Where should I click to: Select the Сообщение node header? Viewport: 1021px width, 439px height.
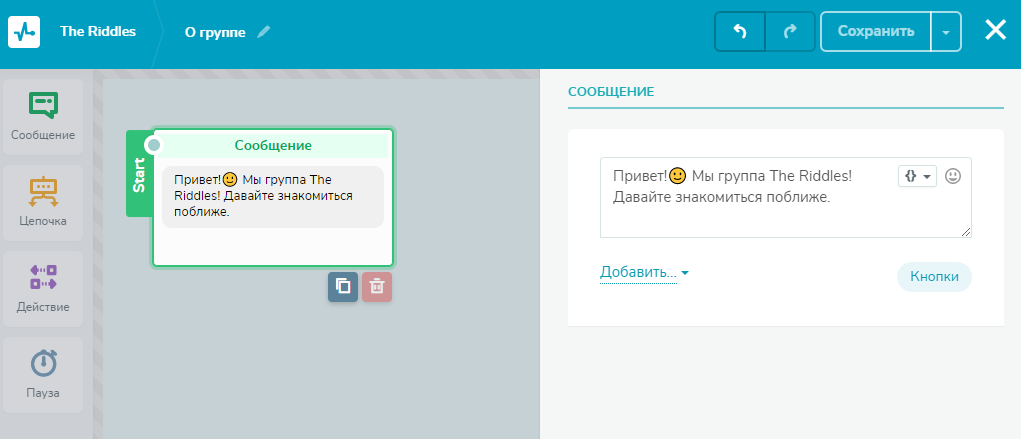point(273,145)
